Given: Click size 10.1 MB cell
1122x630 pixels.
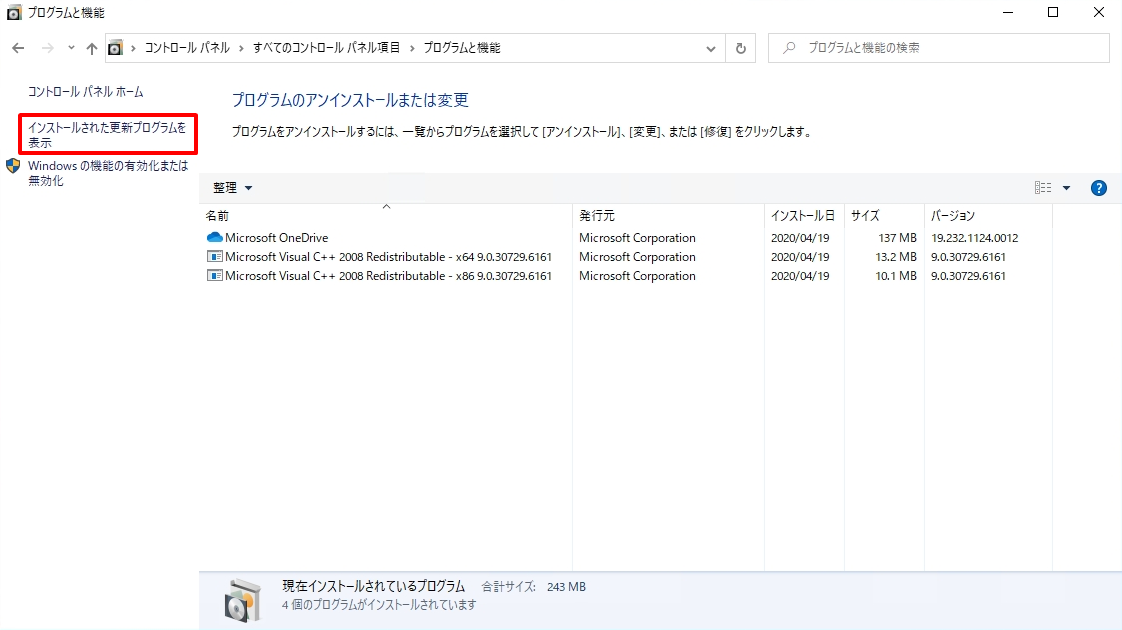Looking at the screenshot, I should pyautogui.click(x=895, y=276).
